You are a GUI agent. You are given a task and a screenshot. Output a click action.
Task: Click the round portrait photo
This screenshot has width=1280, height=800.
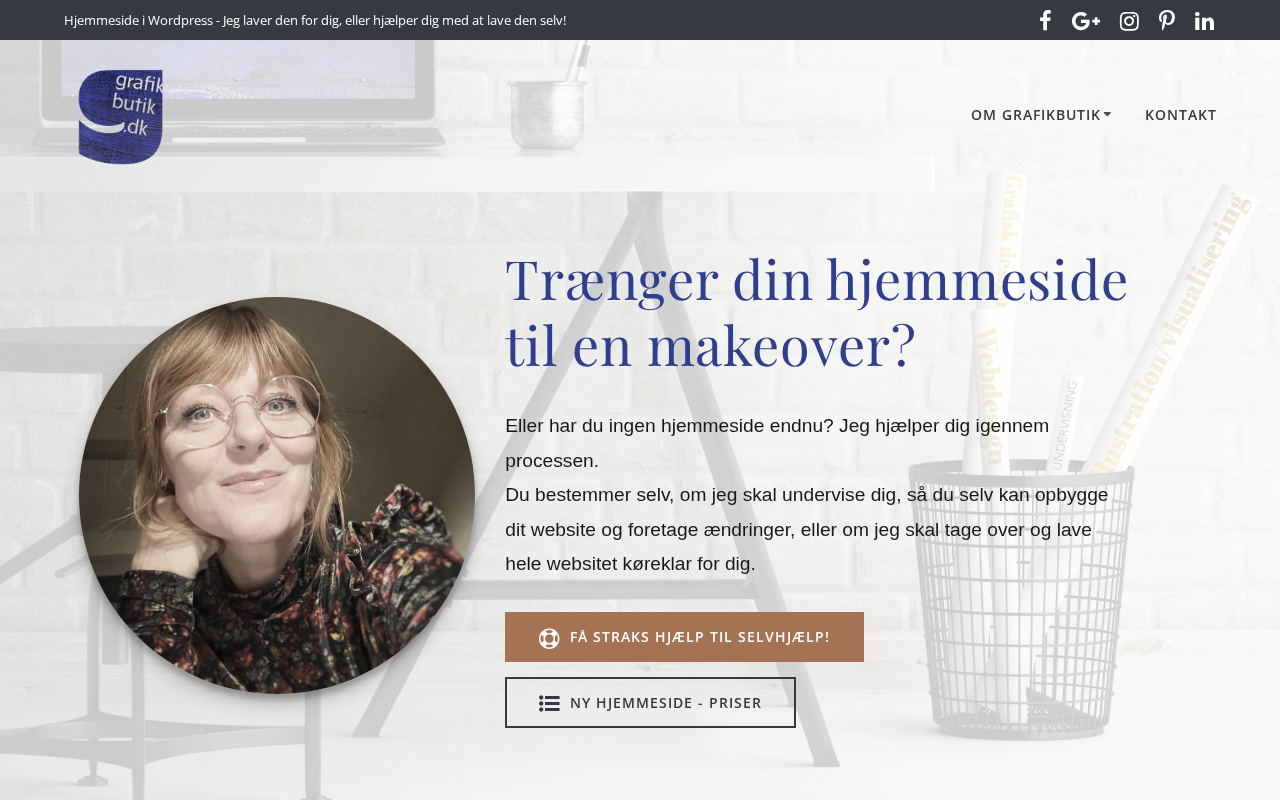(x=277, y=495)
